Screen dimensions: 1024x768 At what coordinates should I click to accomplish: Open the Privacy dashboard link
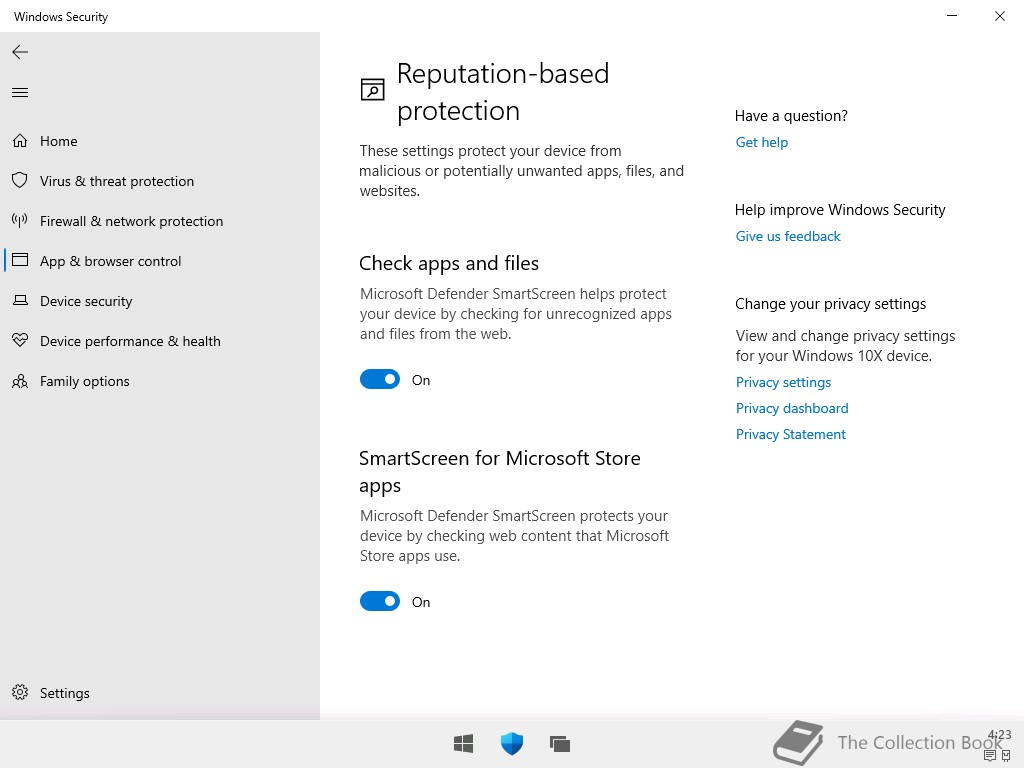[x=792, y=408]
